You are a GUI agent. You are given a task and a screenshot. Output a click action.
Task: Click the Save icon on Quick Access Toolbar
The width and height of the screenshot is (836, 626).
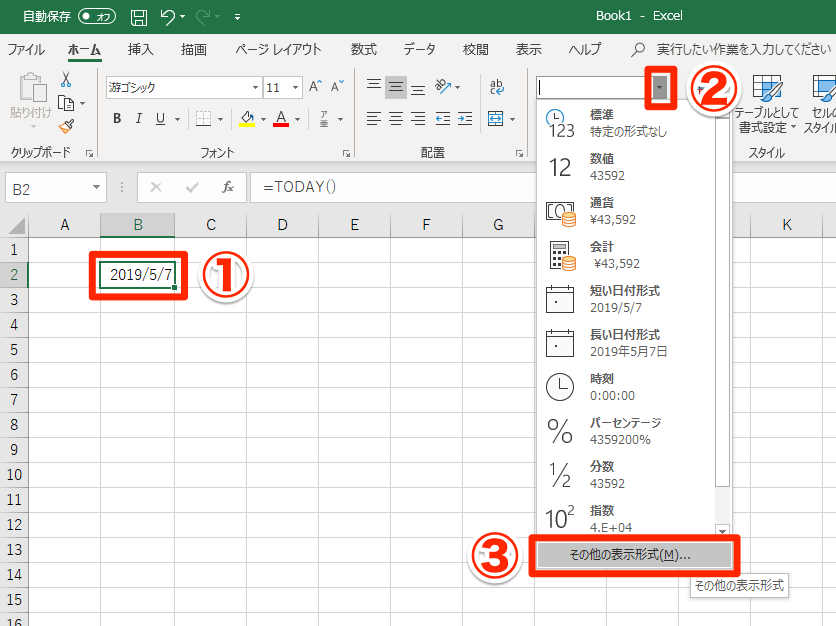(138, 16)
